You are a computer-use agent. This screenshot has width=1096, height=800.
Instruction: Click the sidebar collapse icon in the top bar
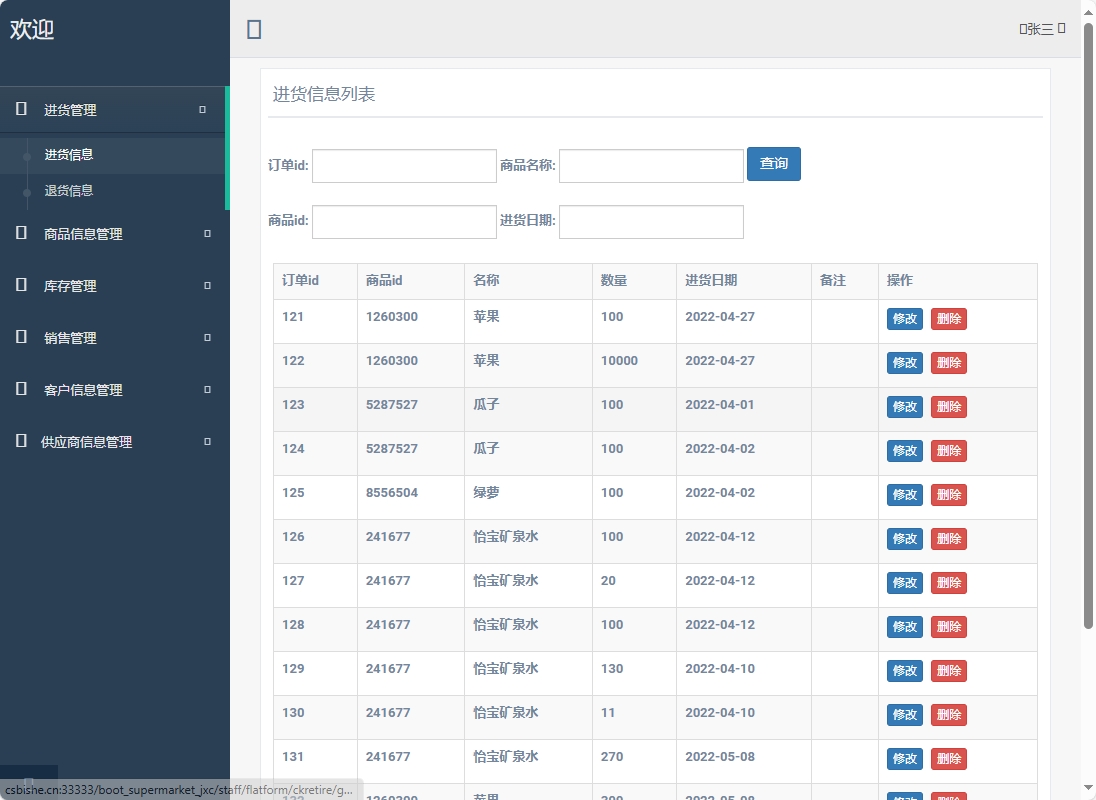pyautogui.click(x=253, y=29)
